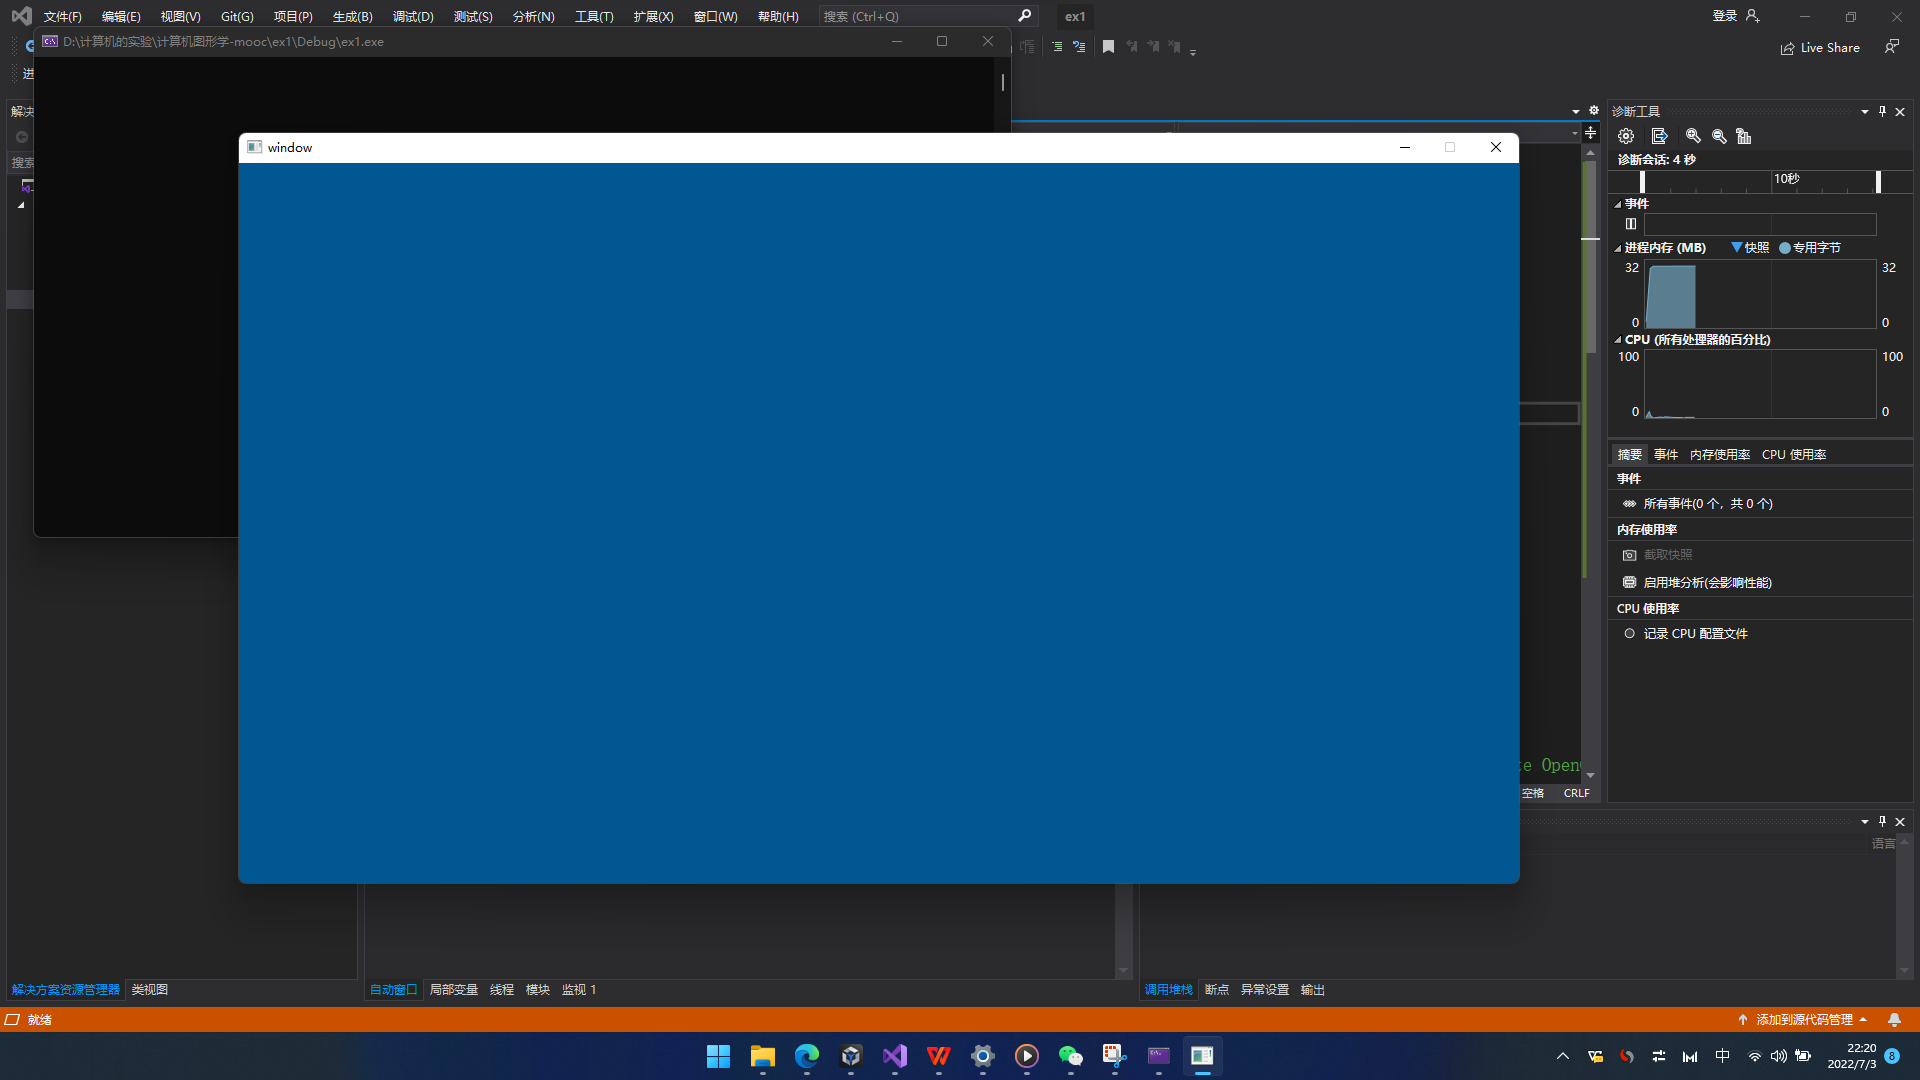The width and height of the screenshot is (1920, 1080).
Task: Select the 记录 CPU 配置文件 radio option
Action: [x=1630, y=633]
